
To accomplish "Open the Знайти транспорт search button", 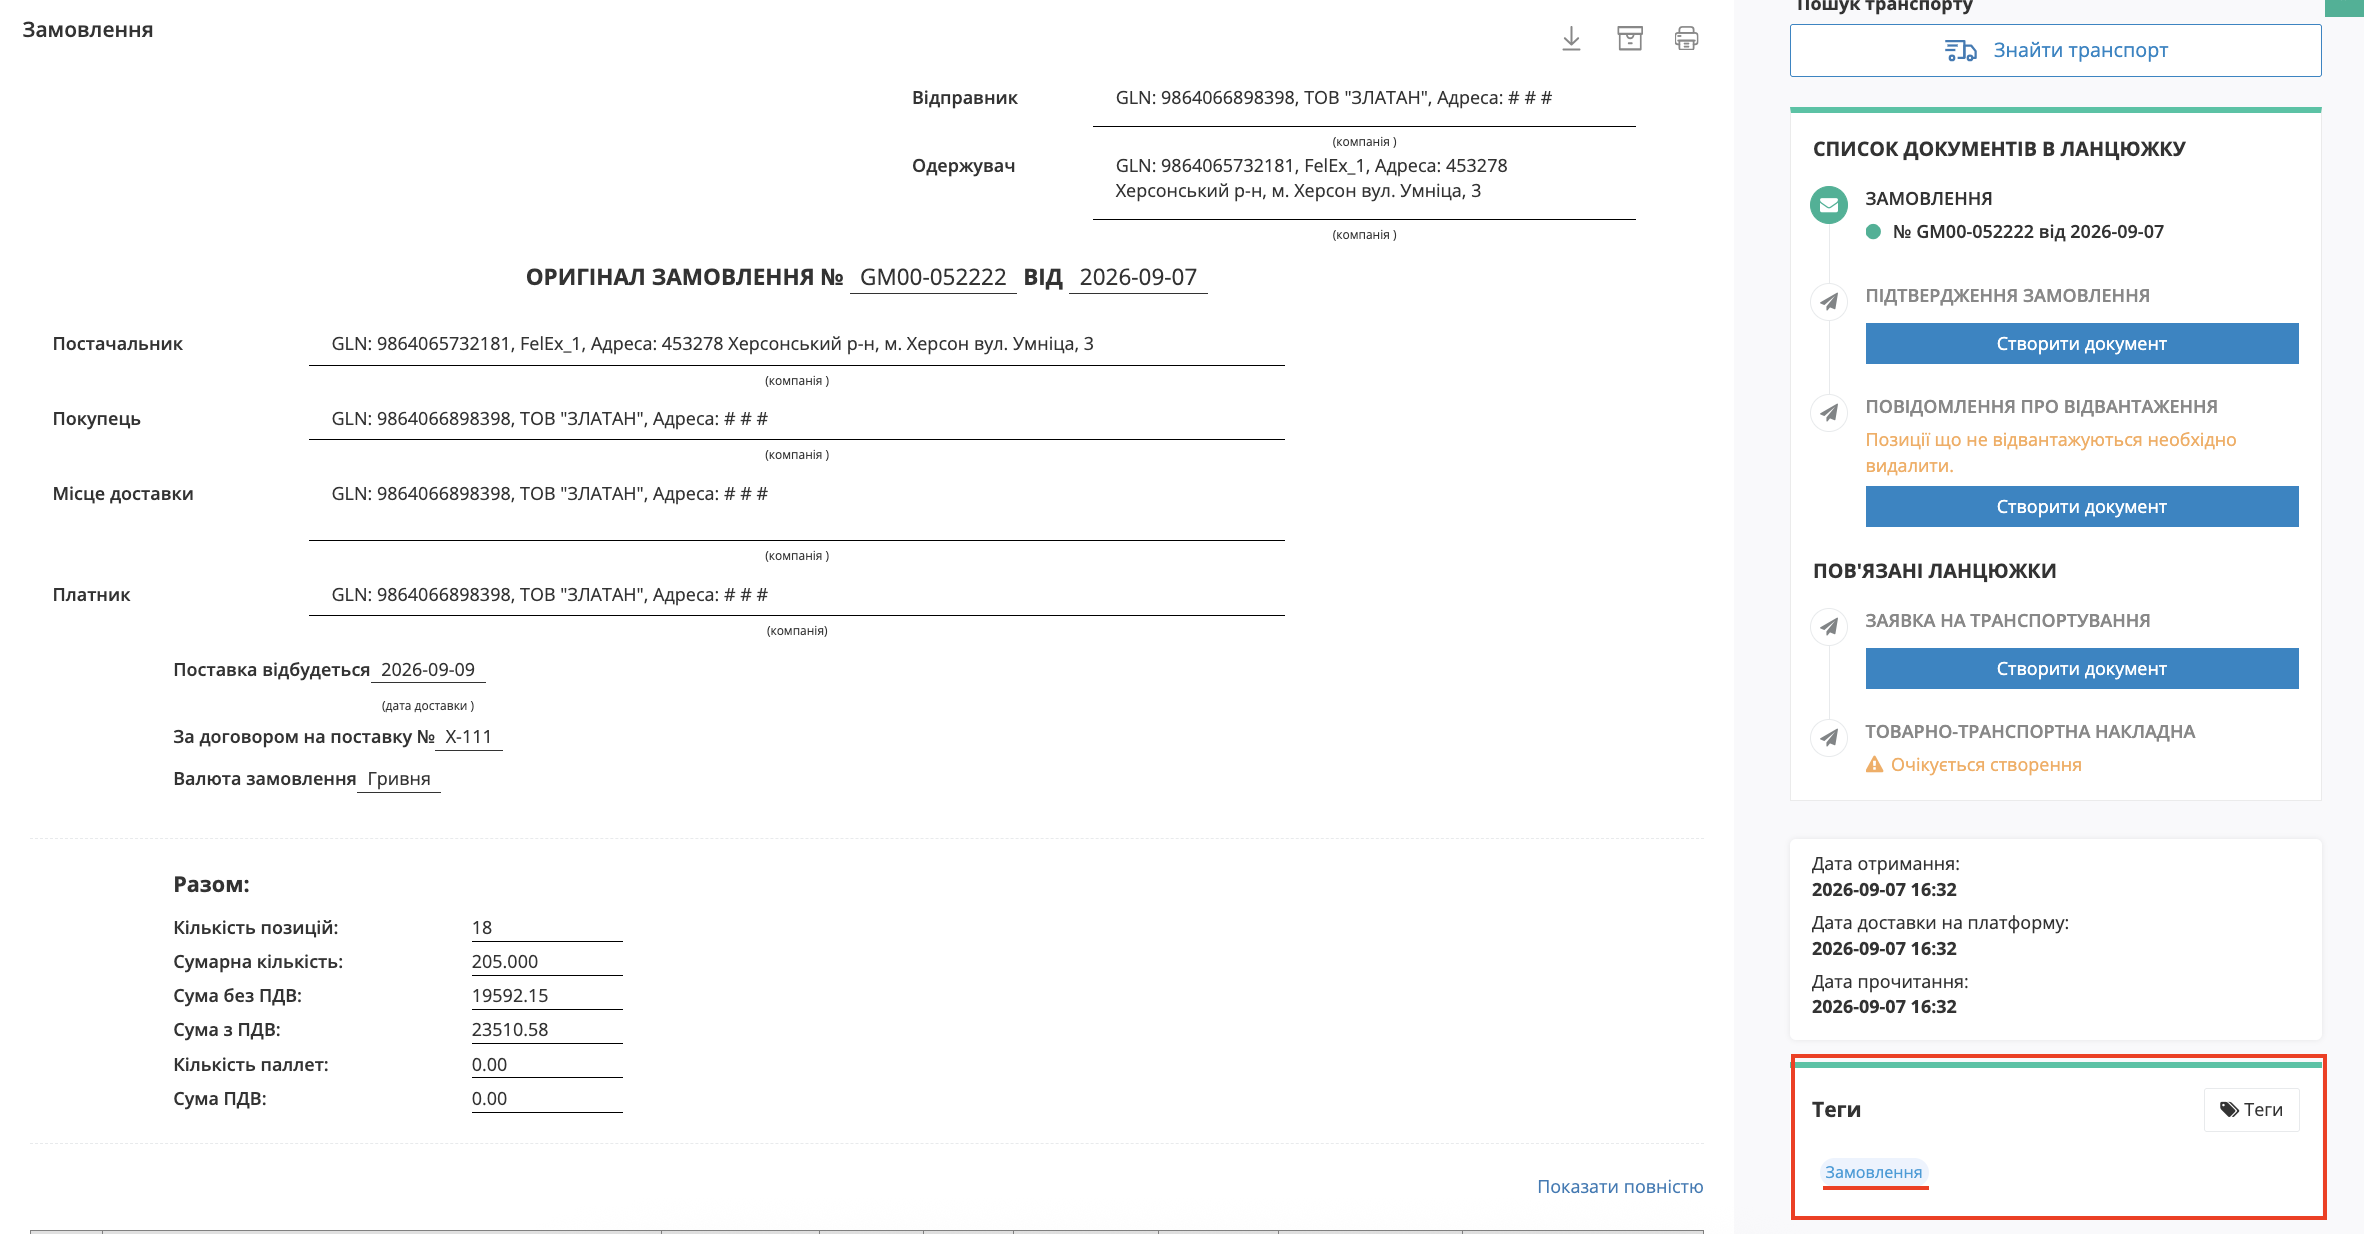I will 2055,50.
